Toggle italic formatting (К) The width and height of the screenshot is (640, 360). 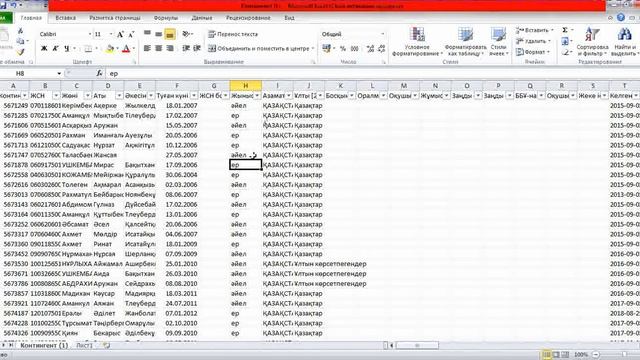(56, 49)
